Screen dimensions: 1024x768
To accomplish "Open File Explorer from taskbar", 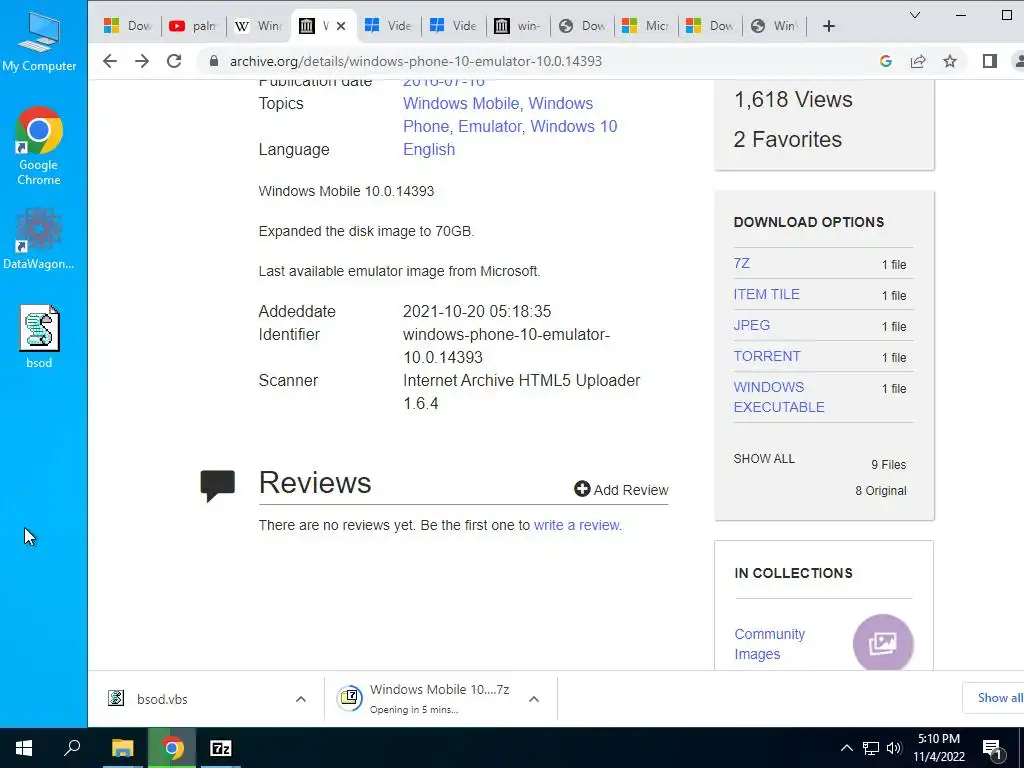I will (122, 748).
